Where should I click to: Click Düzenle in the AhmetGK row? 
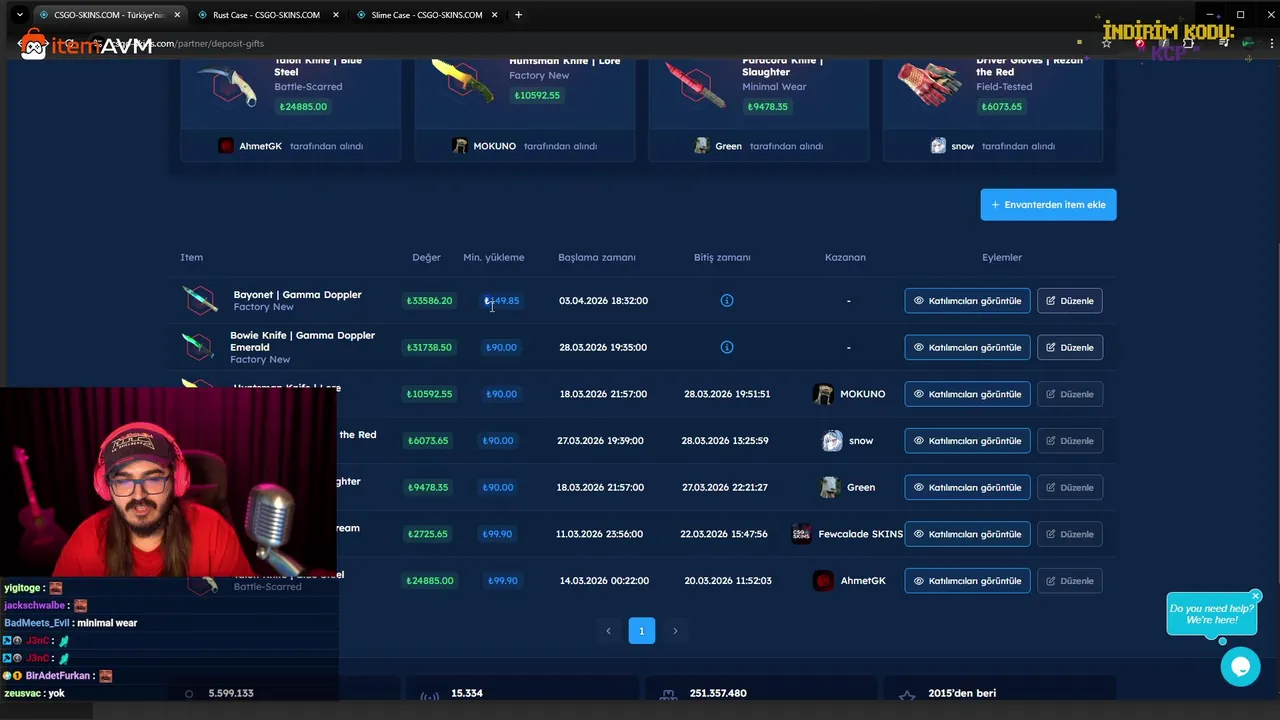coord(1069,580)
